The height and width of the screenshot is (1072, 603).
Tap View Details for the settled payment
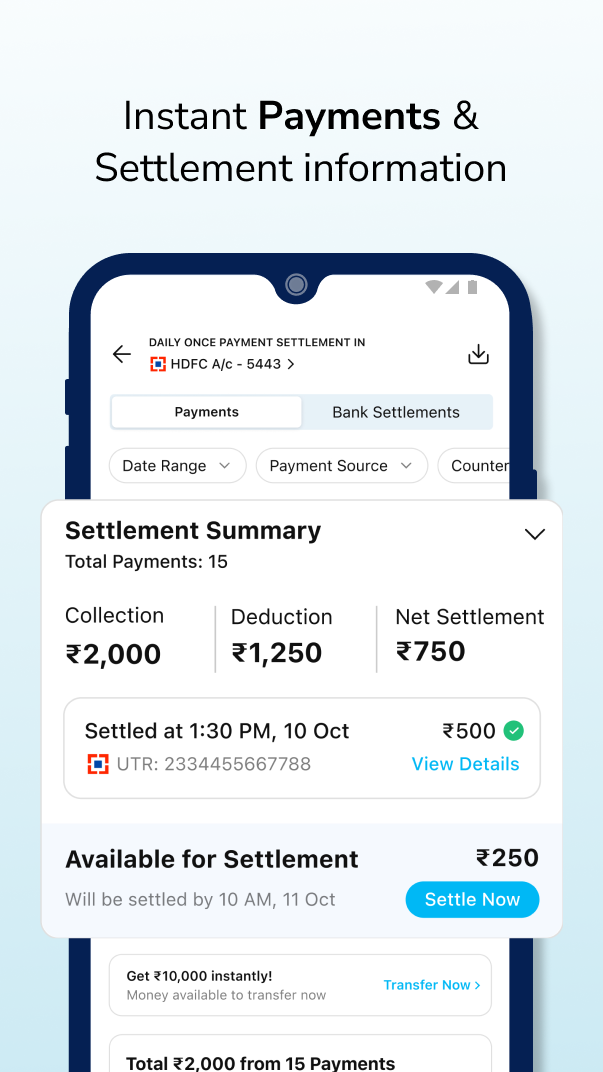pyautogui.click(x=465, y=764)
